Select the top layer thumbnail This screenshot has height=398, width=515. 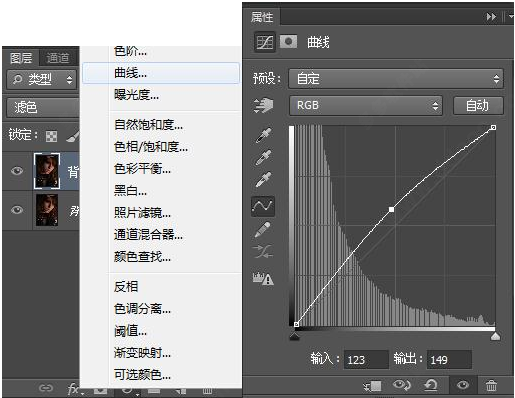point(47,171)
